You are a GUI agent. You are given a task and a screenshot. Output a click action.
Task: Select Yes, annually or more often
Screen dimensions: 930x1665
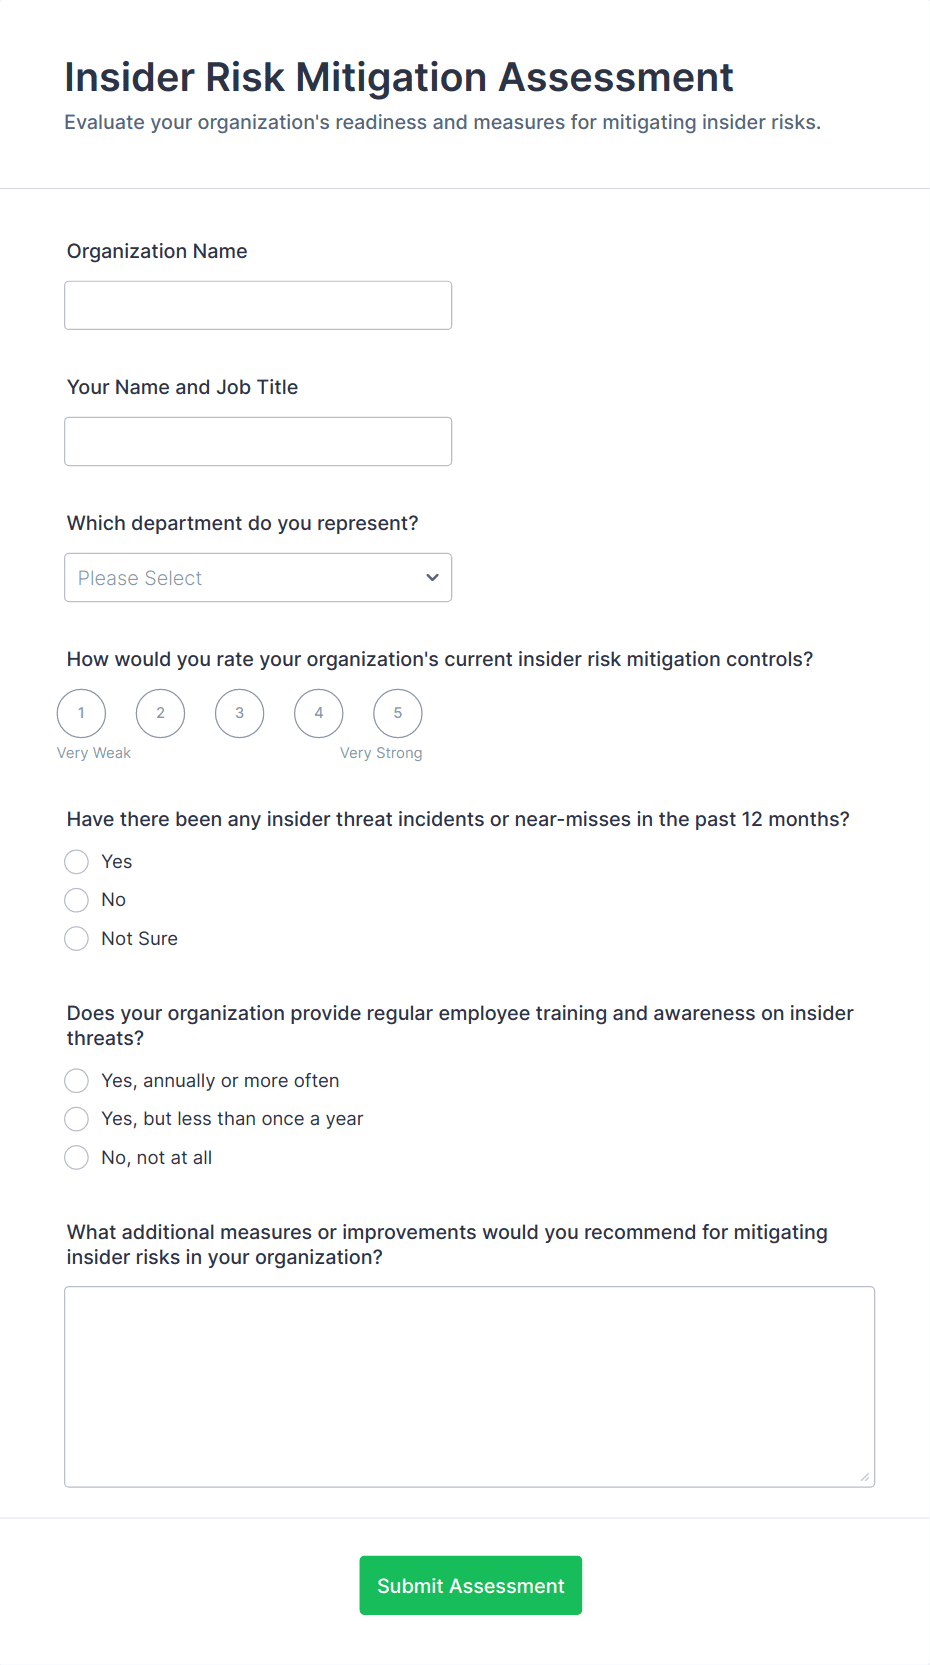point(77,1081)
